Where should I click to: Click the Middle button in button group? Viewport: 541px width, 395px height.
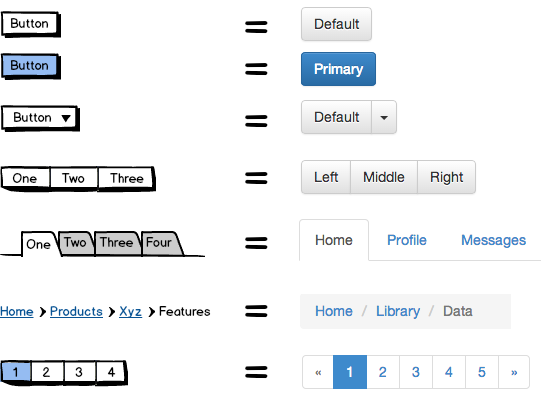pyautogui.click(x=384, y=177)
